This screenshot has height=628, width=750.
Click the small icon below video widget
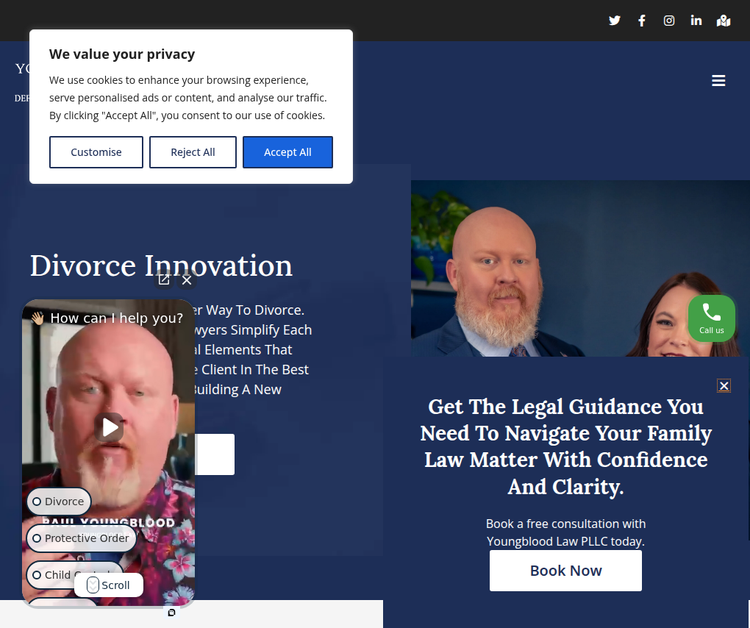pyautogui.click(x=171, y=613)
